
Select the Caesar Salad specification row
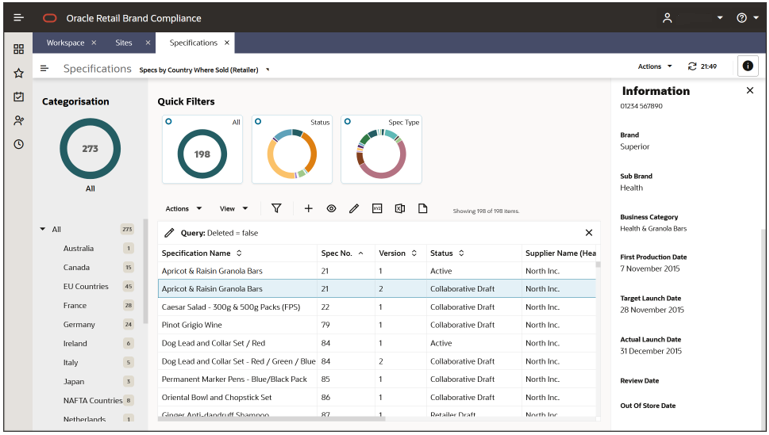tap(377, 307)
